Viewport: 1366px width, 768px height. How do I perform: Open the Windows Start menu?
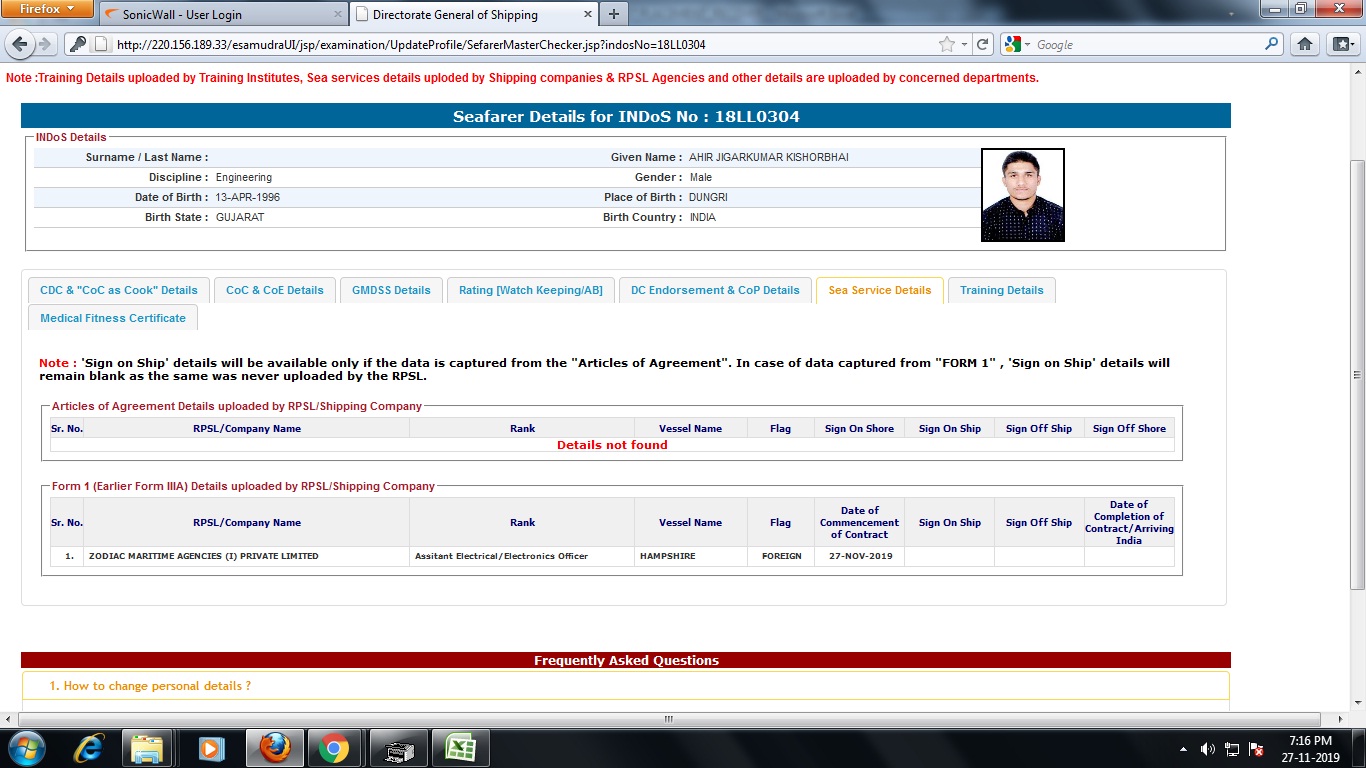pos(25,747)
